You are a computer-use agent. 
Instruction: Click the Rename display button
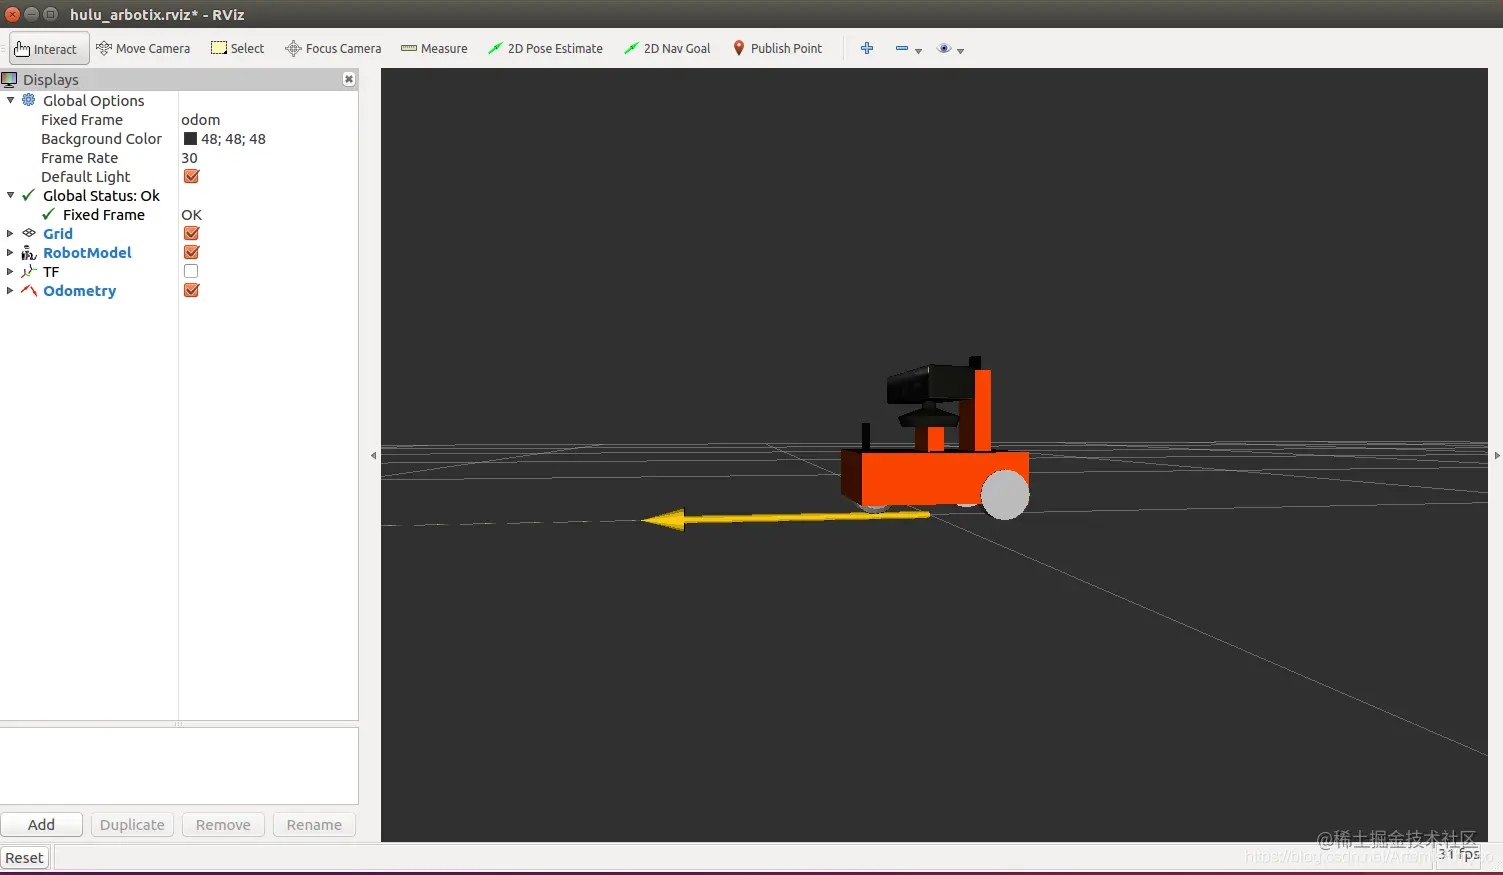[314, 824]
